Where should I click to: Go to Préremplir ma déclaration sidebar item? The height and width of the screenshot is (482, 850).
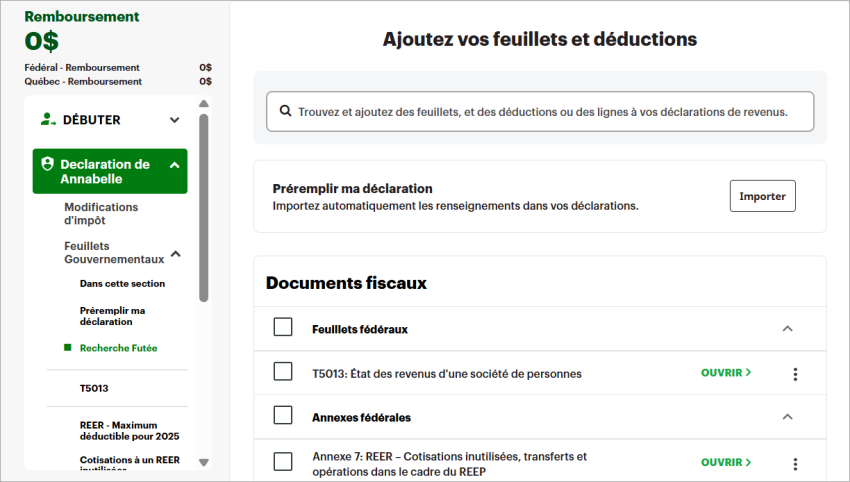[113, 316]
